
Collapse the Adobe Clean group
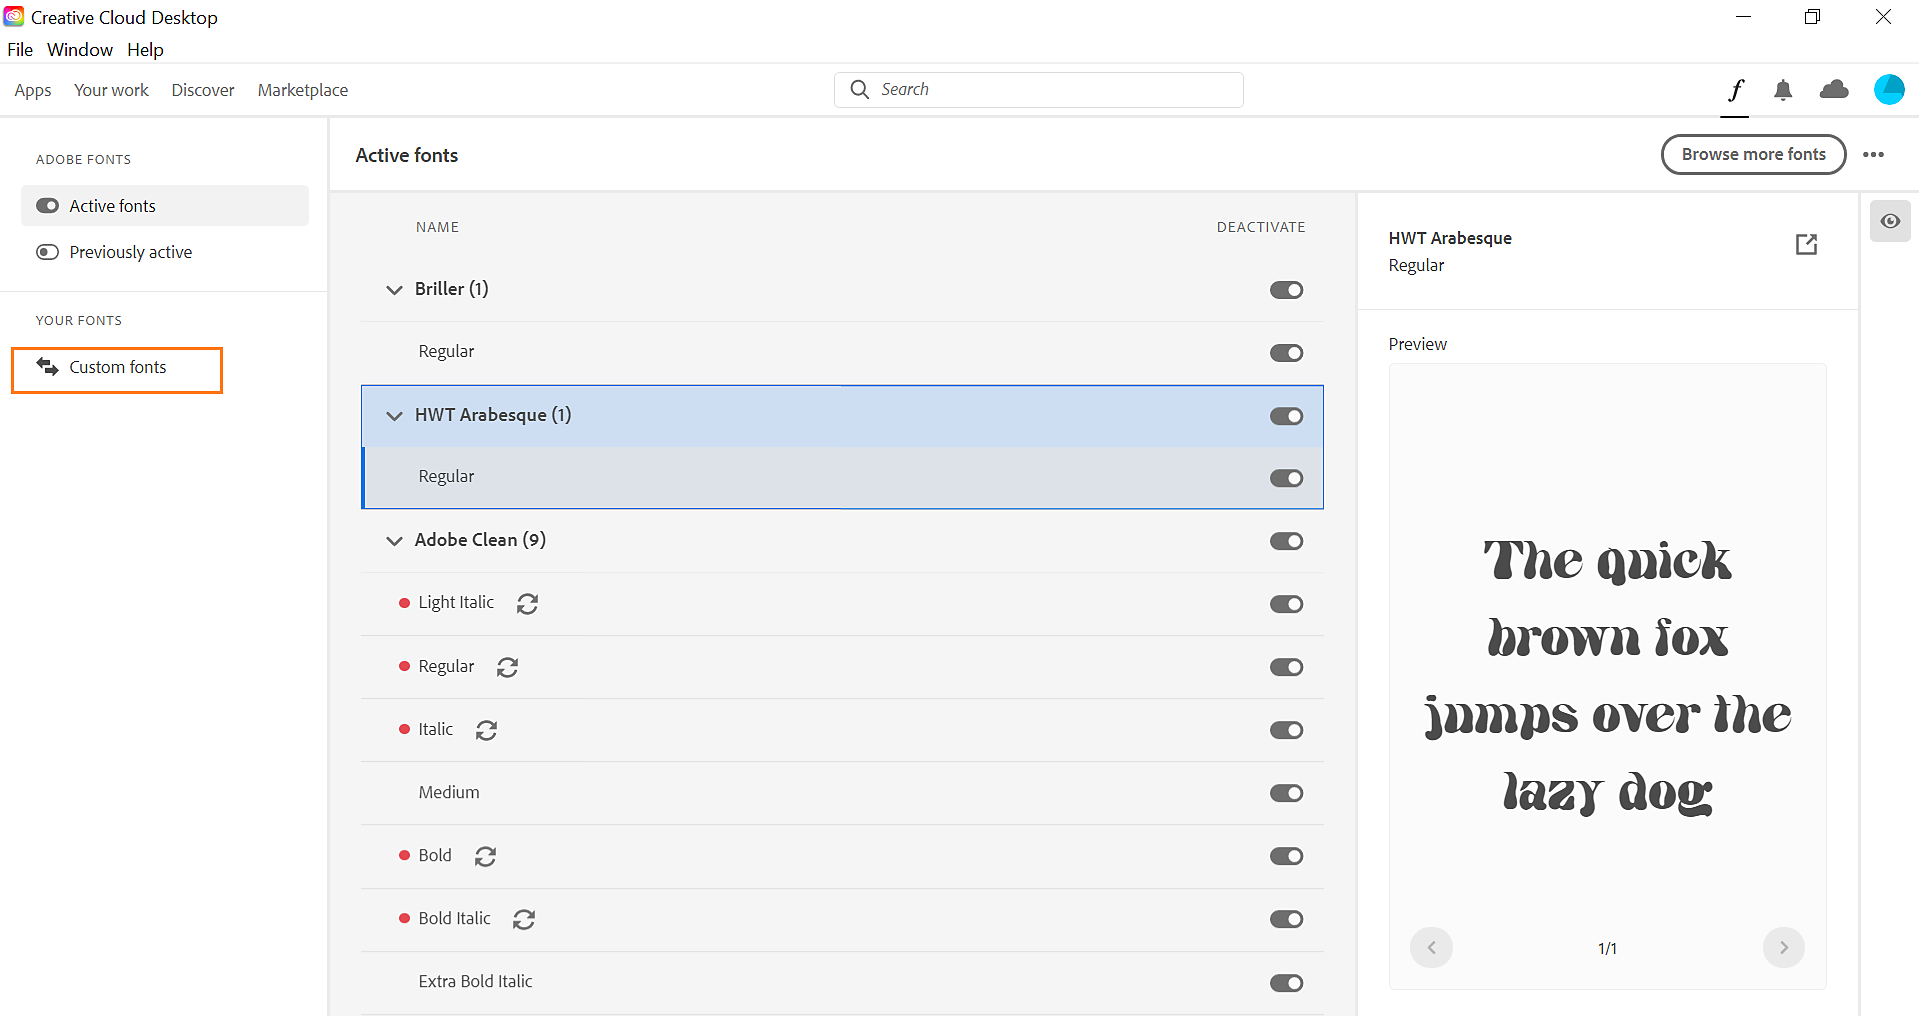pyautogui.click(x=394, y=541)
